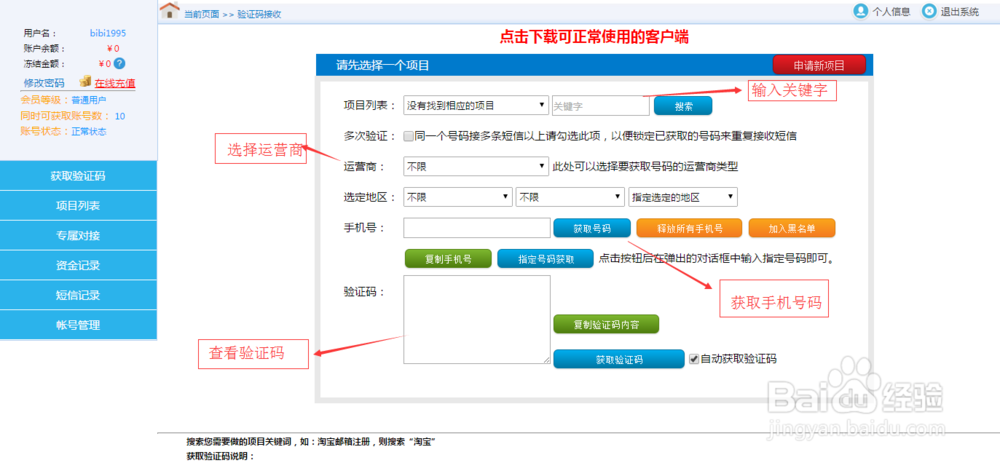Click the 在线充值 link
This screenshot has height=463, width=1000.
pos(115,82)
